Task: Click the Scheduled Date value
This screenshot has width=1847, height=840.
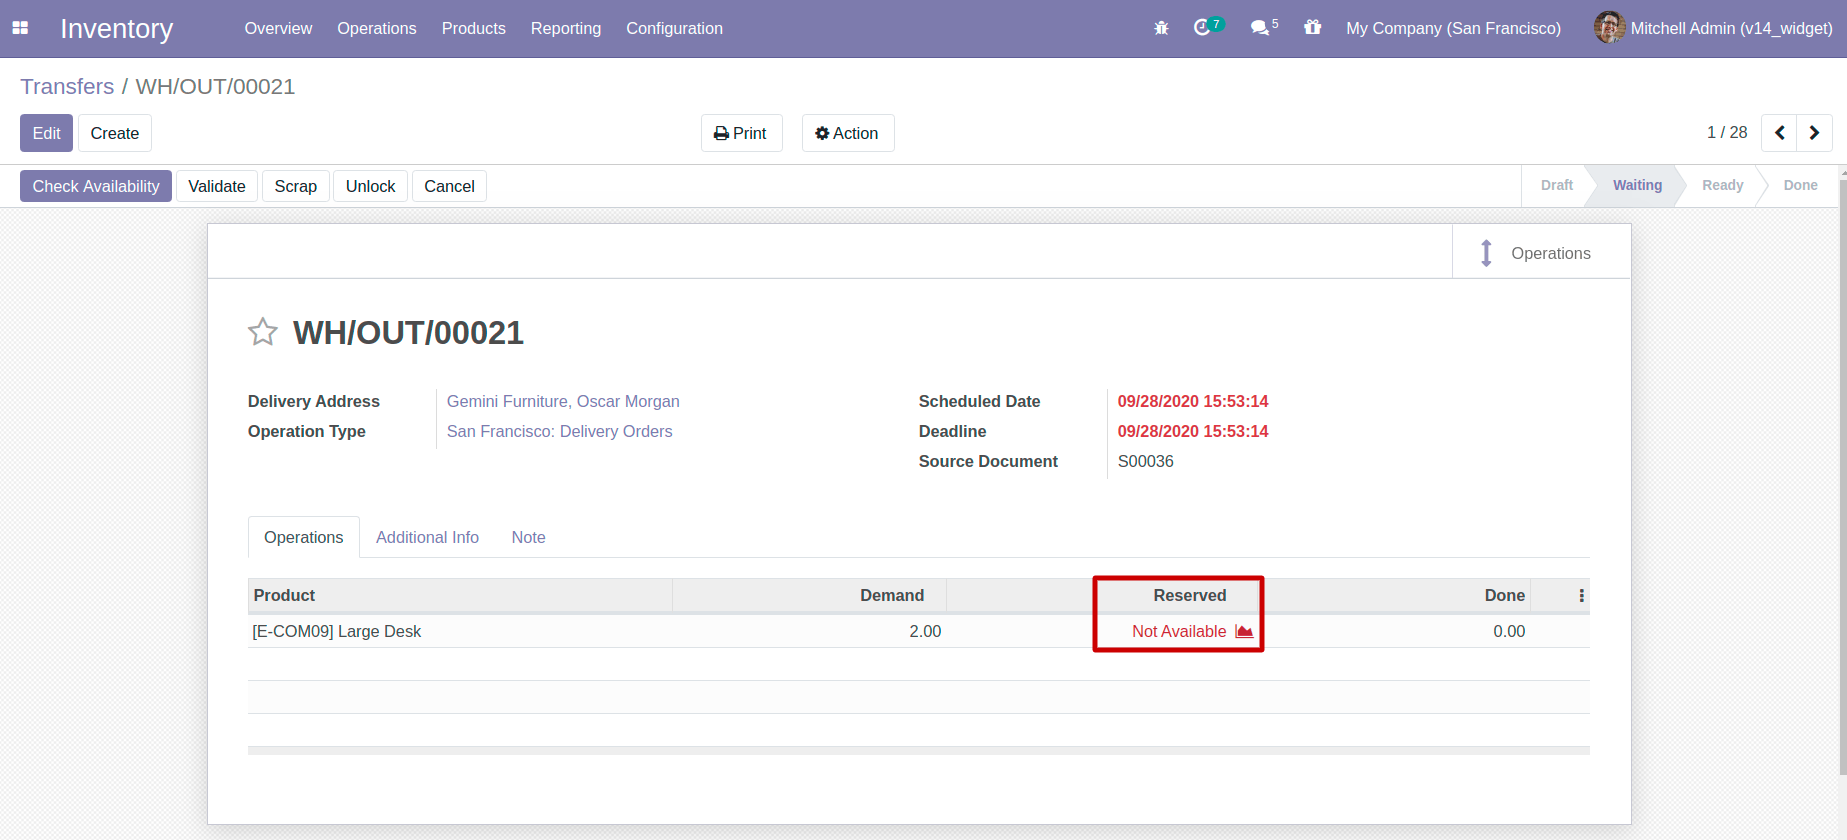Action: coord(1192,401)
